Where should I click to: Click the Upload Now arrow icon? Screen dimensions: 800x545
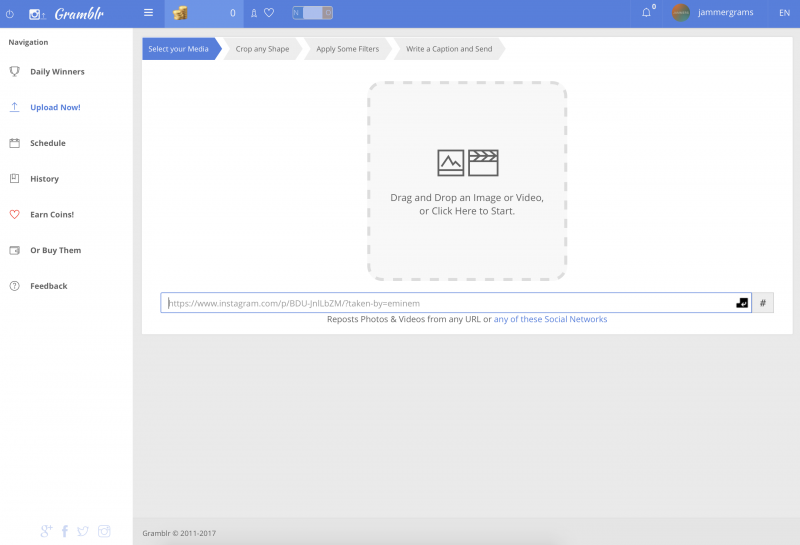coord(15,107)
